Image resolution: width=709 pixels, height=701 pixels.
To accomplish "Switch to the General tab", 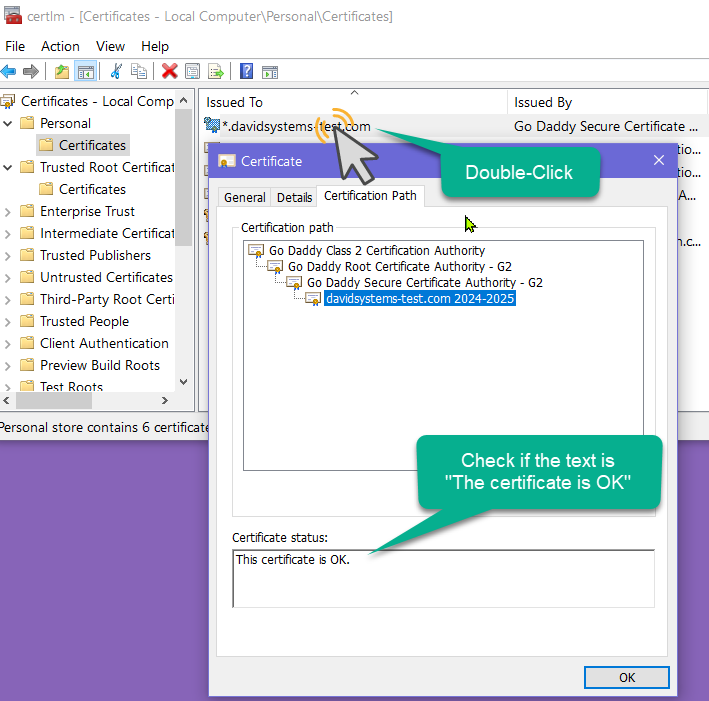I will pyautogui.click(x=244, y=198).
